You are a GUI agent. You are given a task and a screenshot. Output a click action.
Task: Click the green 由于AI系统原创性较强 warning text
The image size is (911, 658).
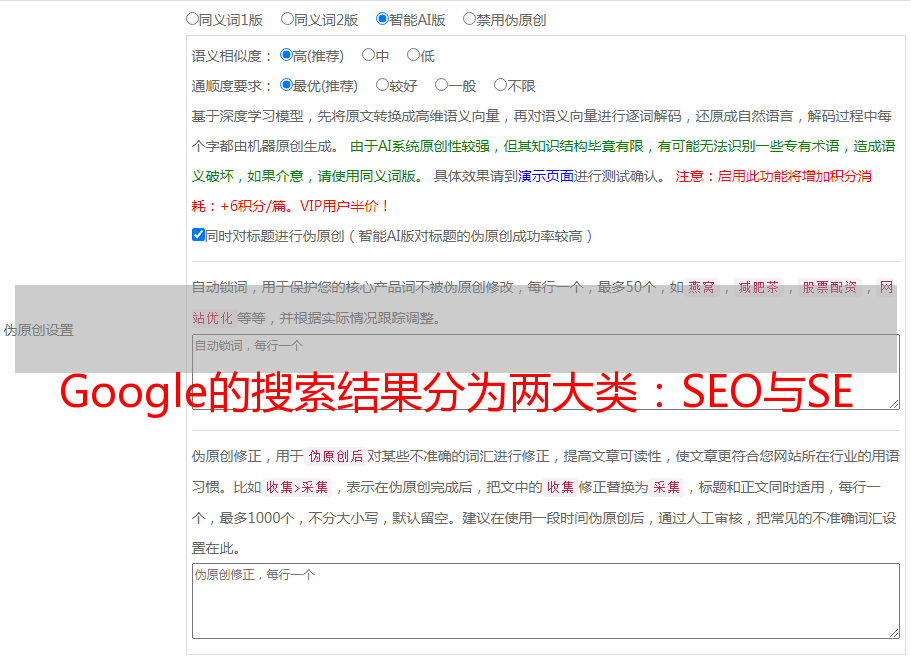[420, 146]
